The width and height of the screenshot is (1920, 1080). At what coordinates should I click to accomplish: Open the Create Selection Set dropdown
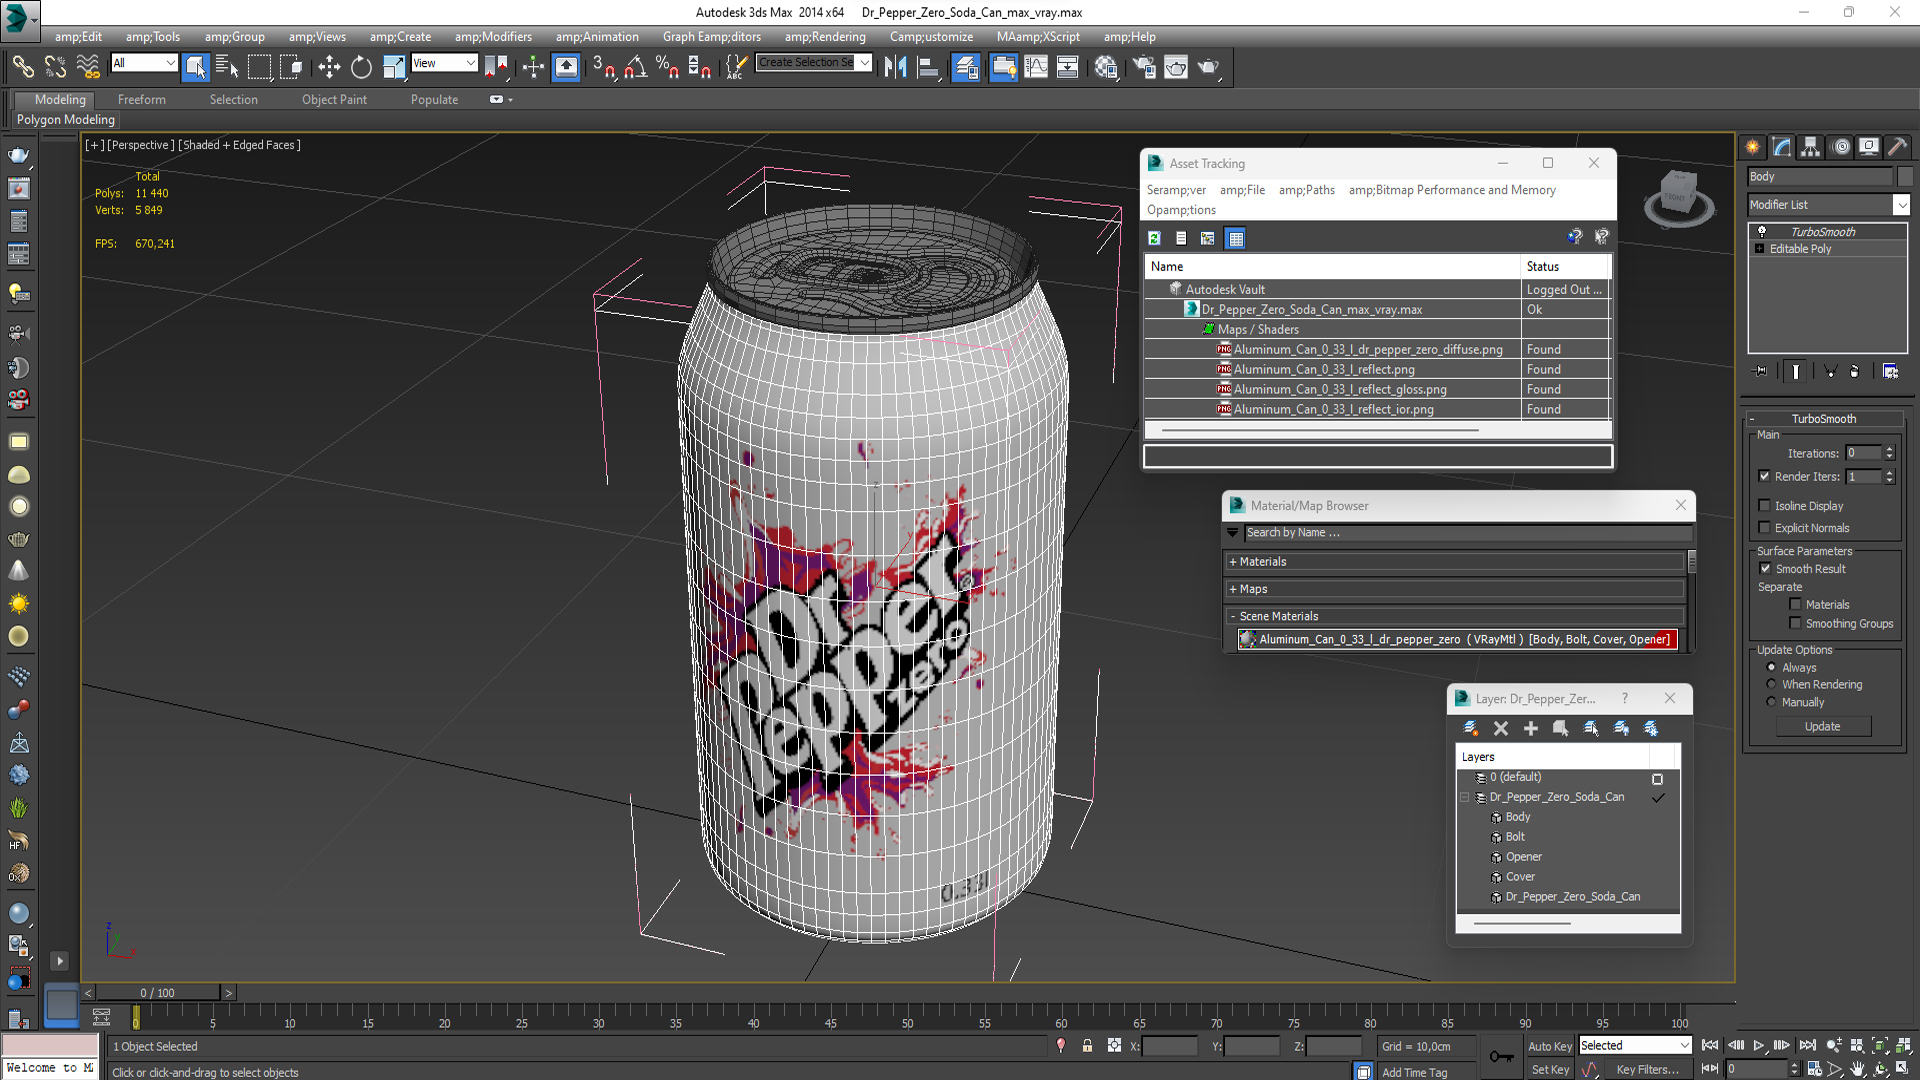pyautogui.click(x=864, y=62)
